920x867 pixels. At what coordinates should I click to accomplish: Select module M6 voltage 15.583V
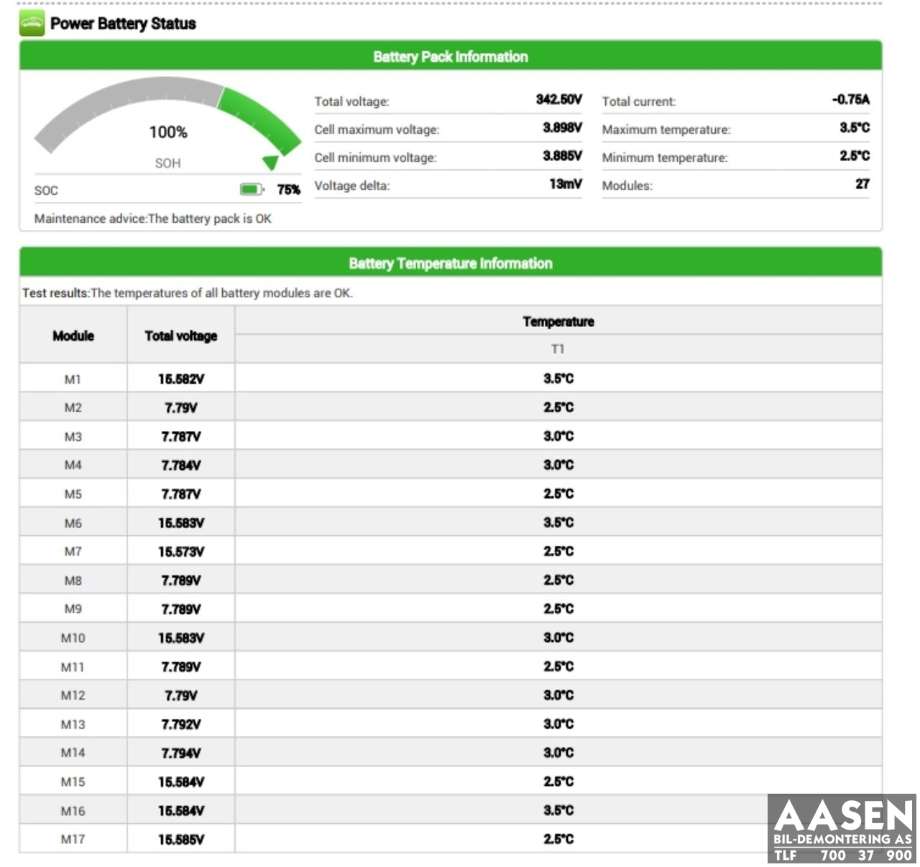pos(181,523)
